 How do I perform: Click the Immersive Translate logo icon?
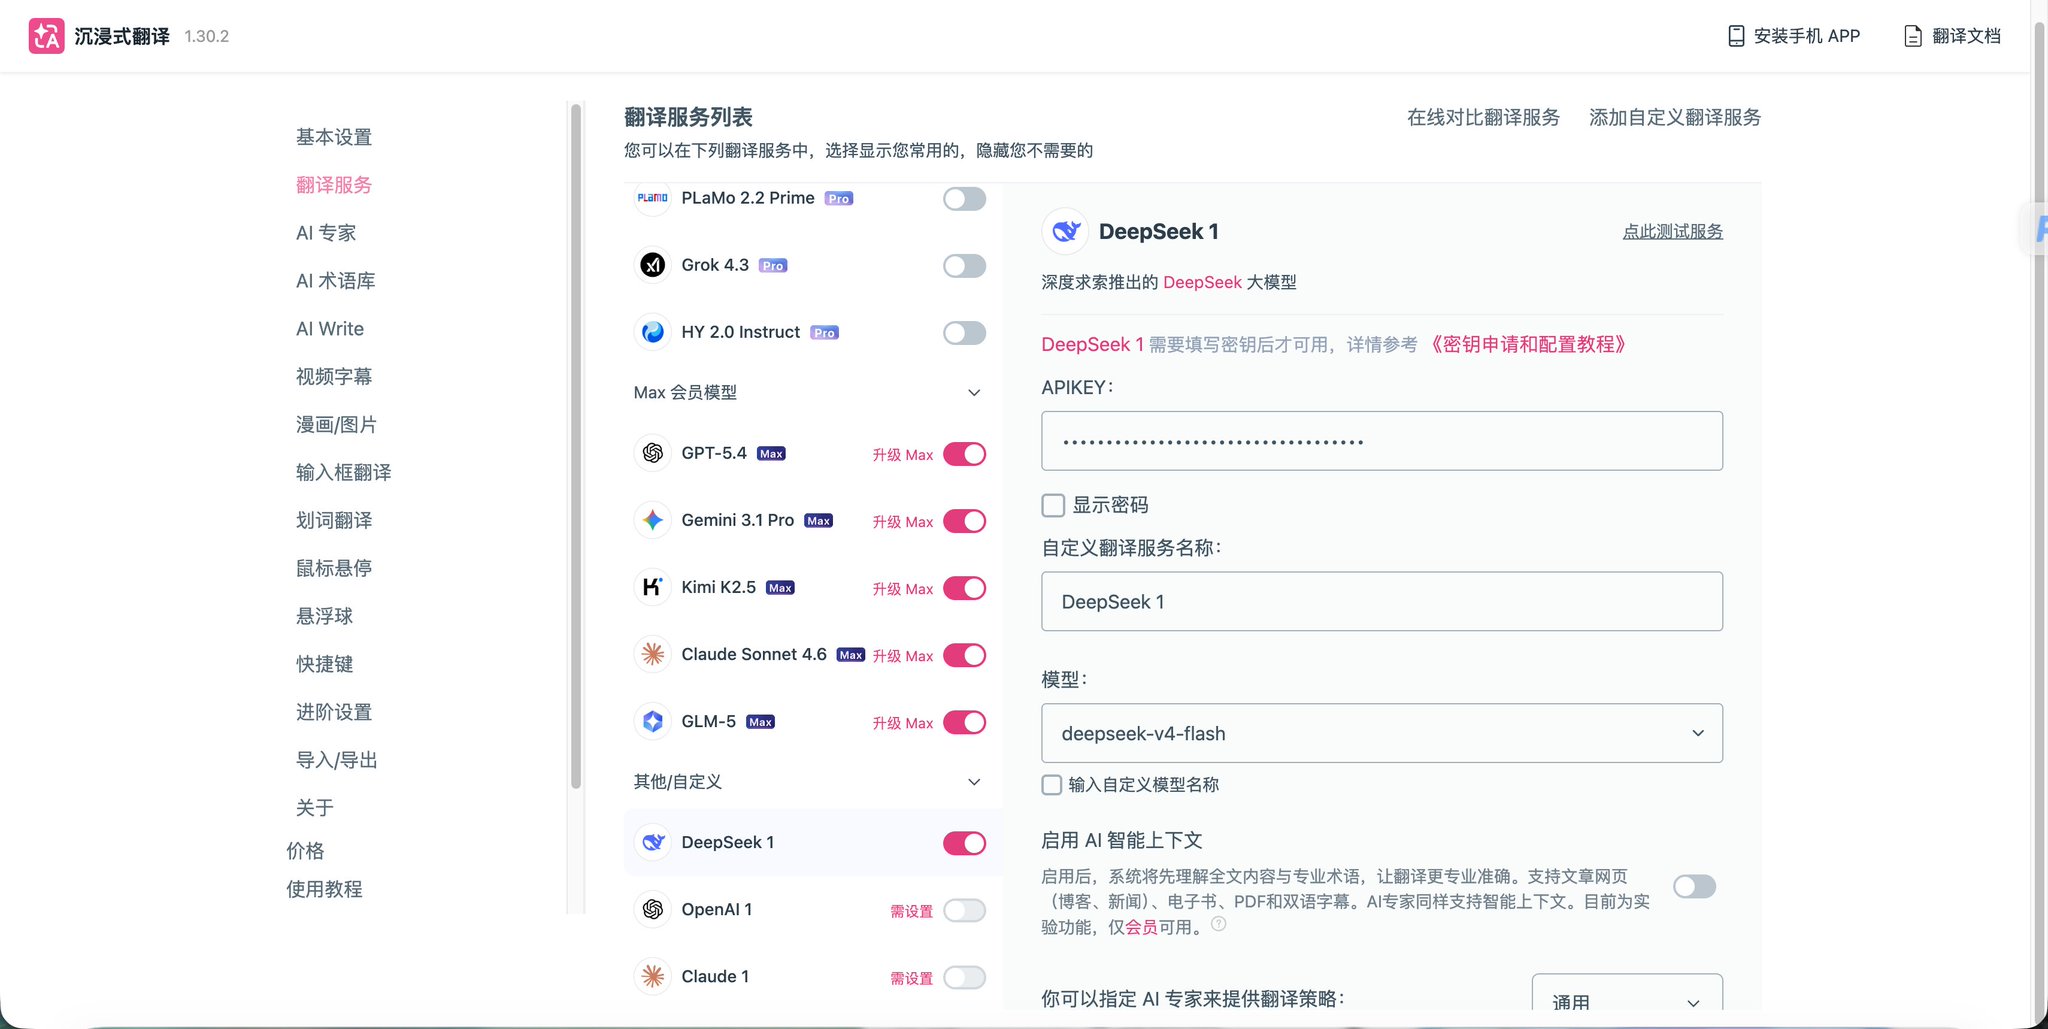pos(46,36)
